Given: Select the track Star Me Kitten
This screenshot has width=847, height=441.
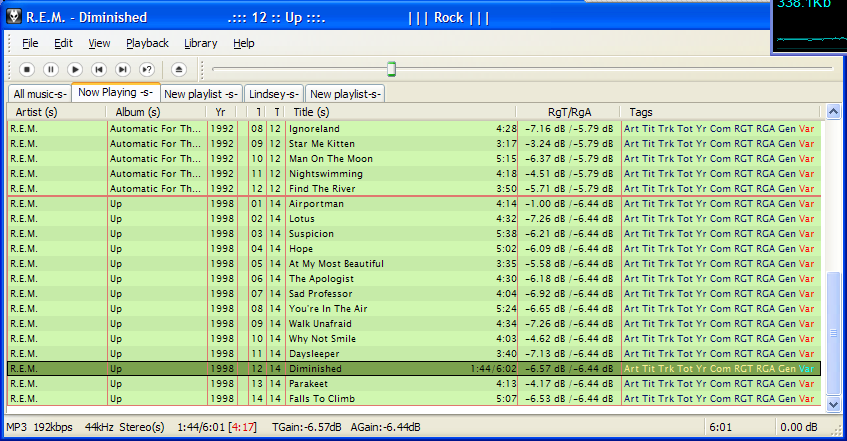Looking at the screenshot, I should 414,144.
